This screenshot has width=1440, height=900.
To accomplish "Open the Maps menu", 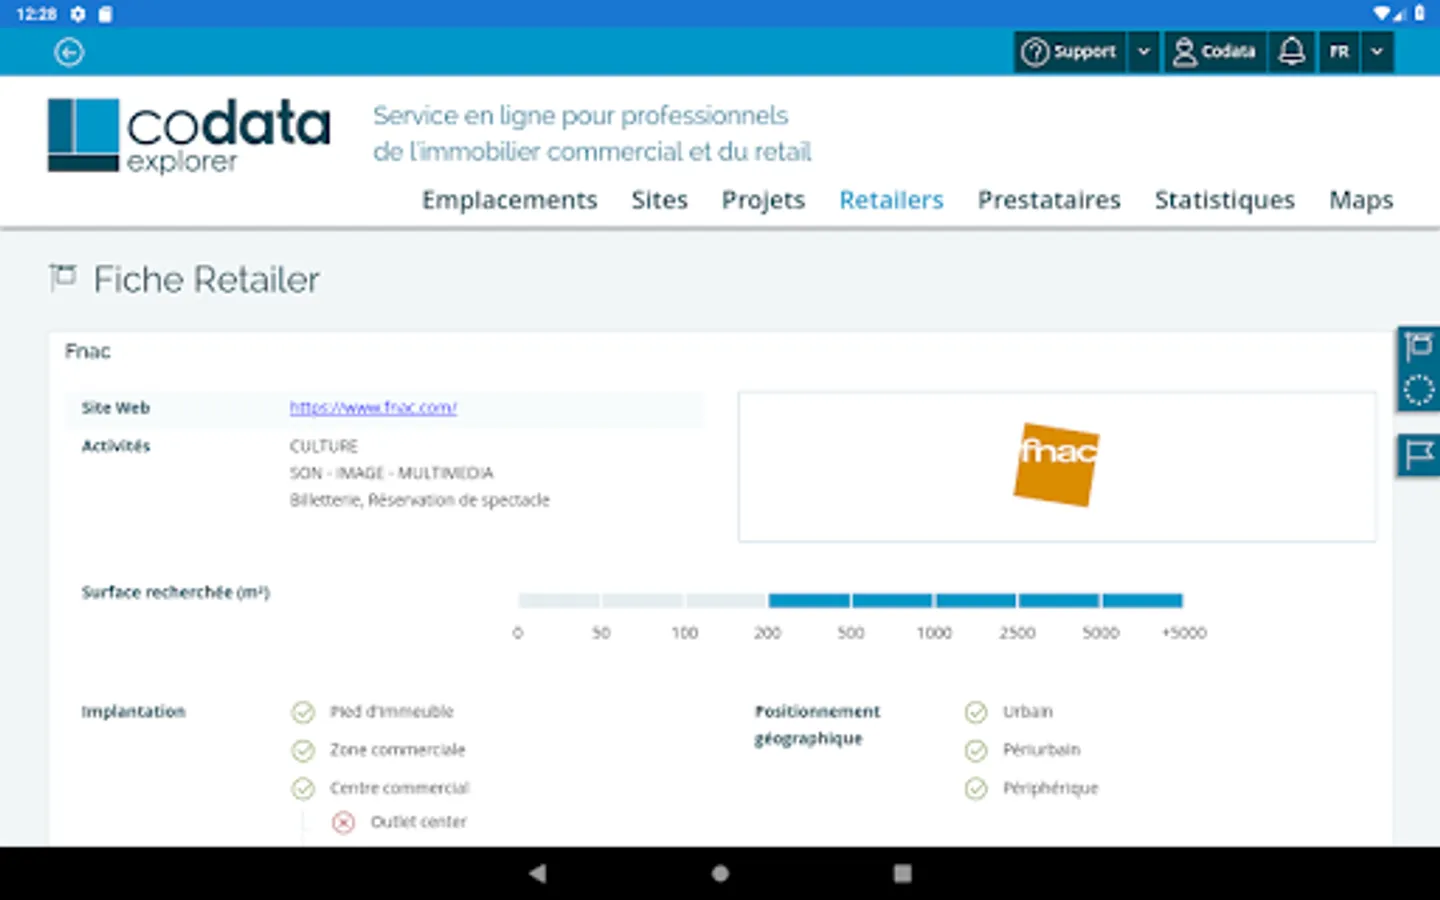I will (1361, 200).
